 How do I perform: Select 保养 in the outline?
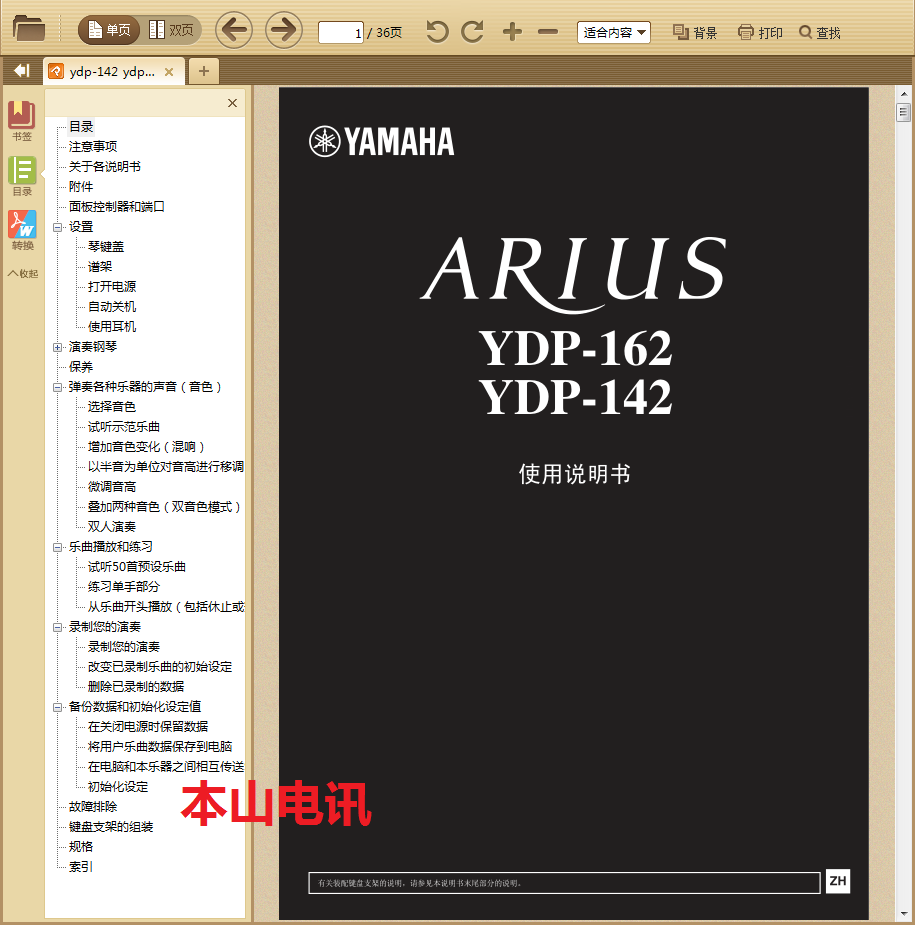pos(81,366)
